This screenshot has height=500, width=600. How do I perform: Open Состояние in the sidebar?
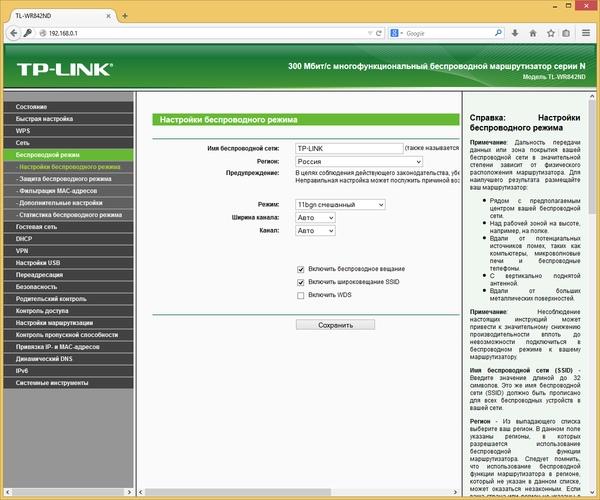point(69,107)
